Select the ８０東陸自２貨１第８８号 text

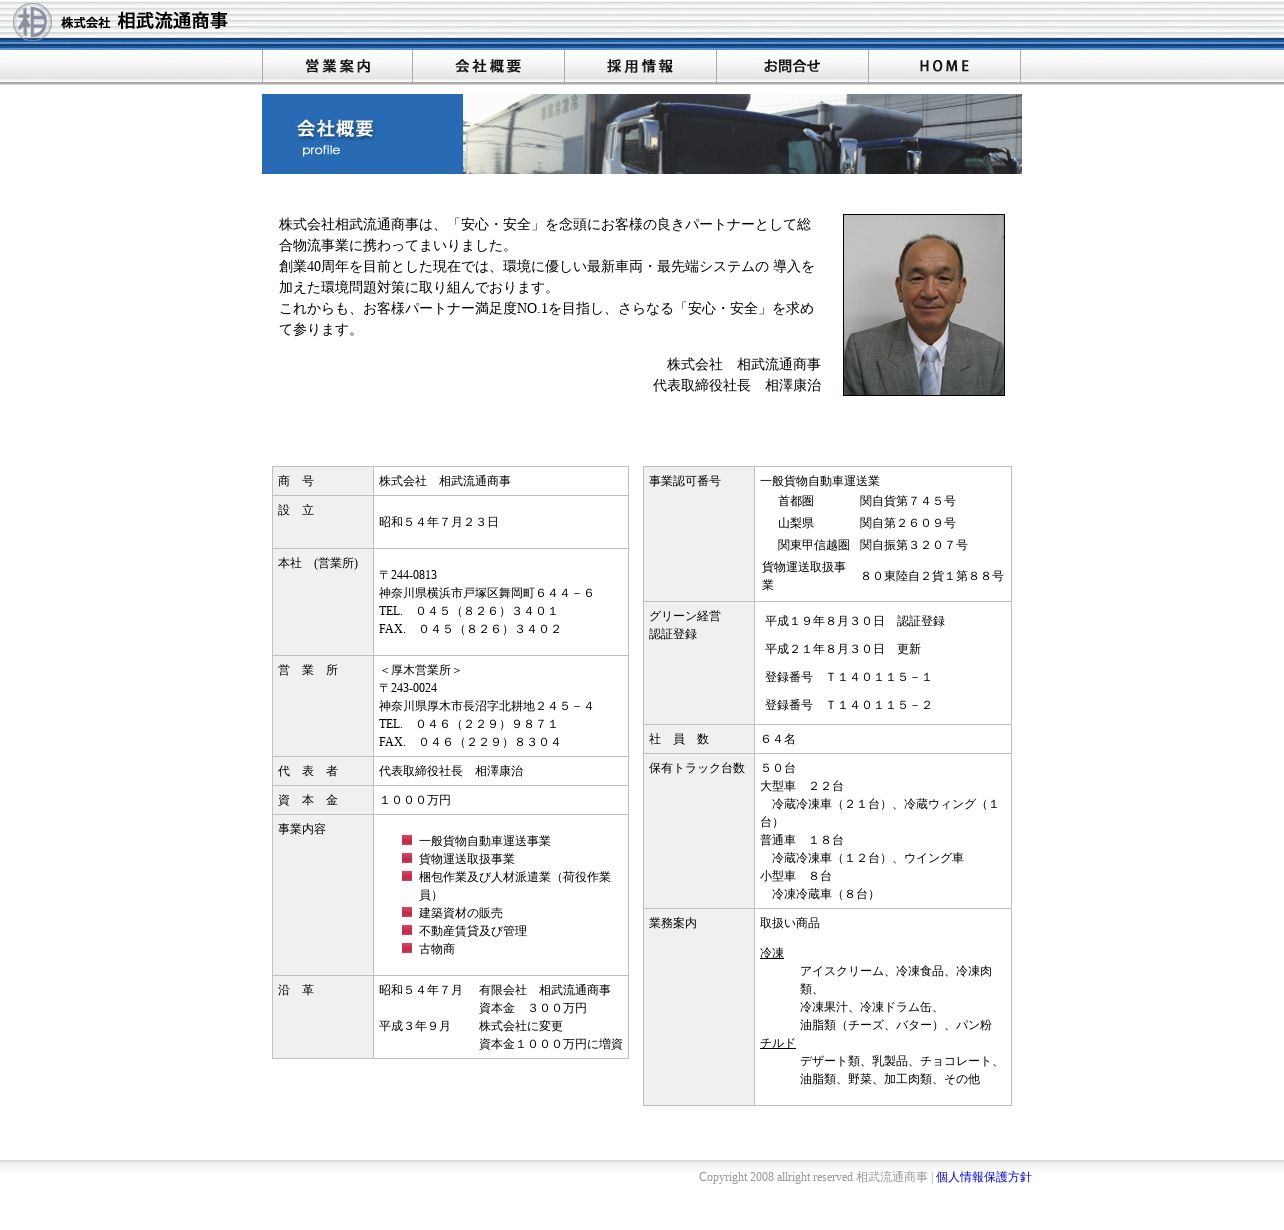click(932, 576)
